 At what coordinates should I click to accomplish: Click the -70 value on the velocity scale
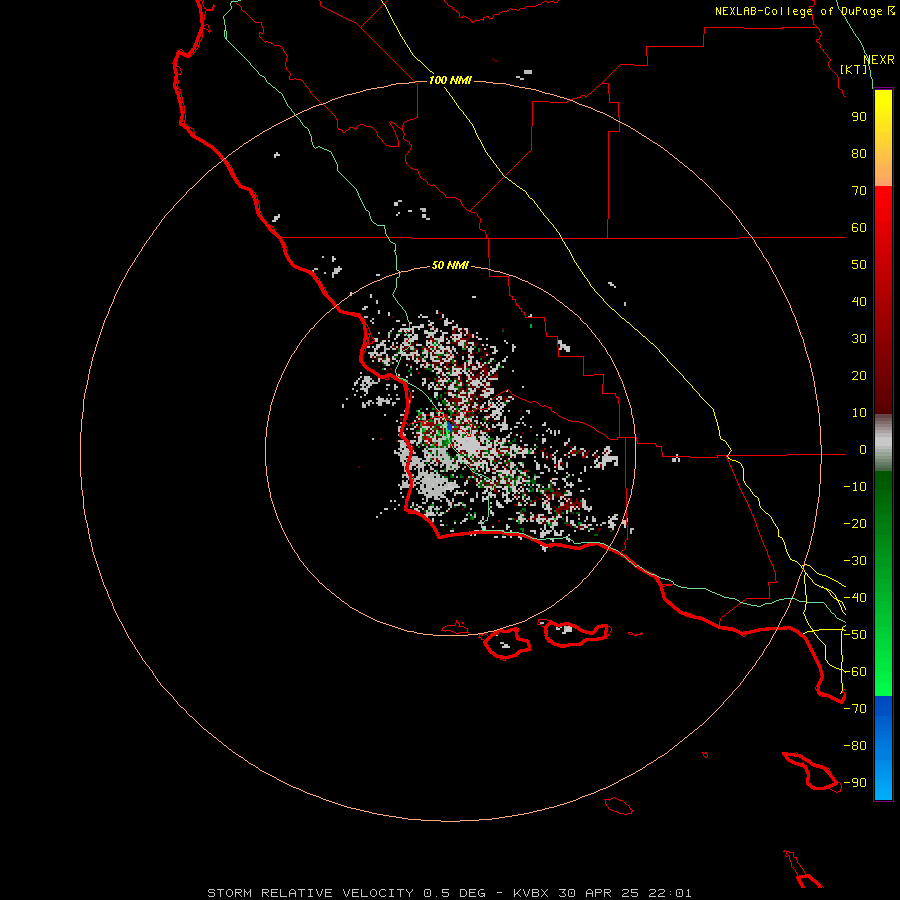point(855,709)
